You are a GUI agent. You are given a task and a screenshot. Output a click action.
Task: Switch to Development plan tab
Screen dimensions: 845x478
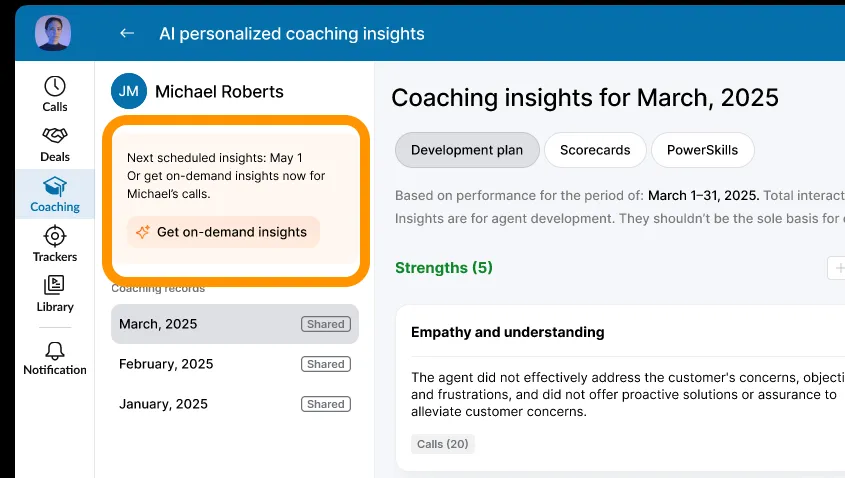(467, 150)
